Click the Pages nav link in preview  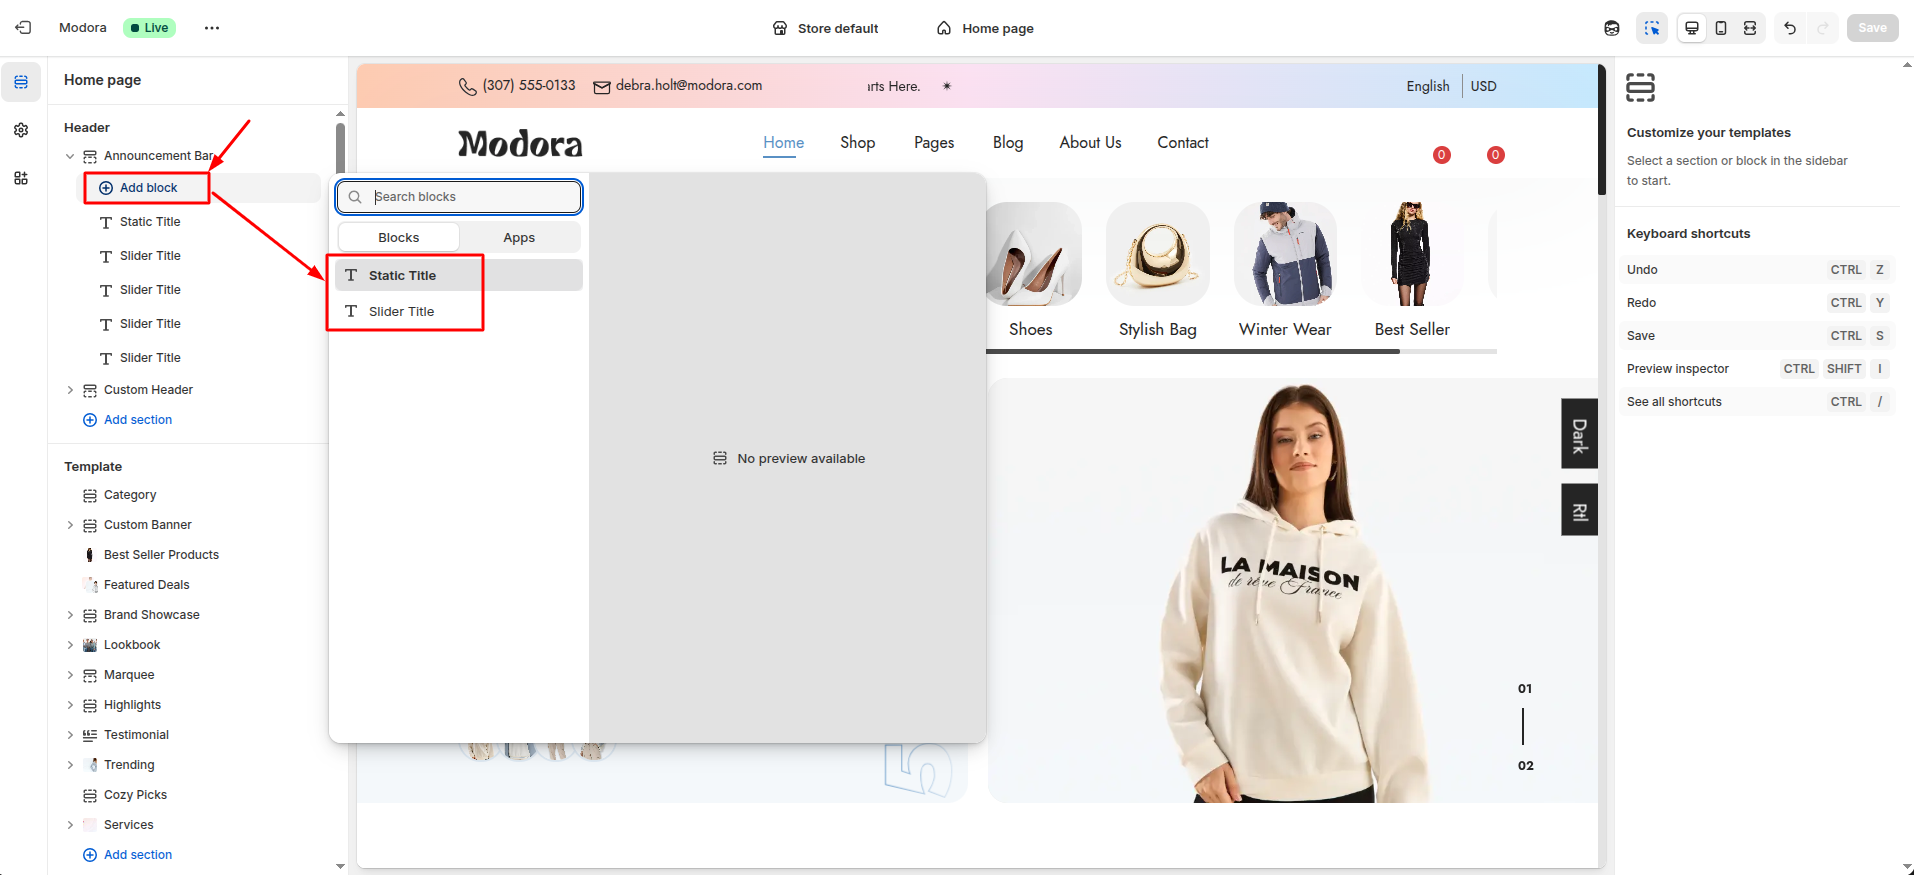934,143
